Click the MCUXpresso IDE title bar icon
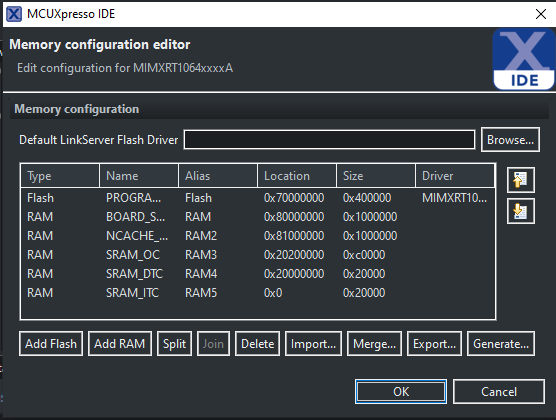The height and width of the screenshot is (420, 556). pyautogui.click(x=14, y=14)
